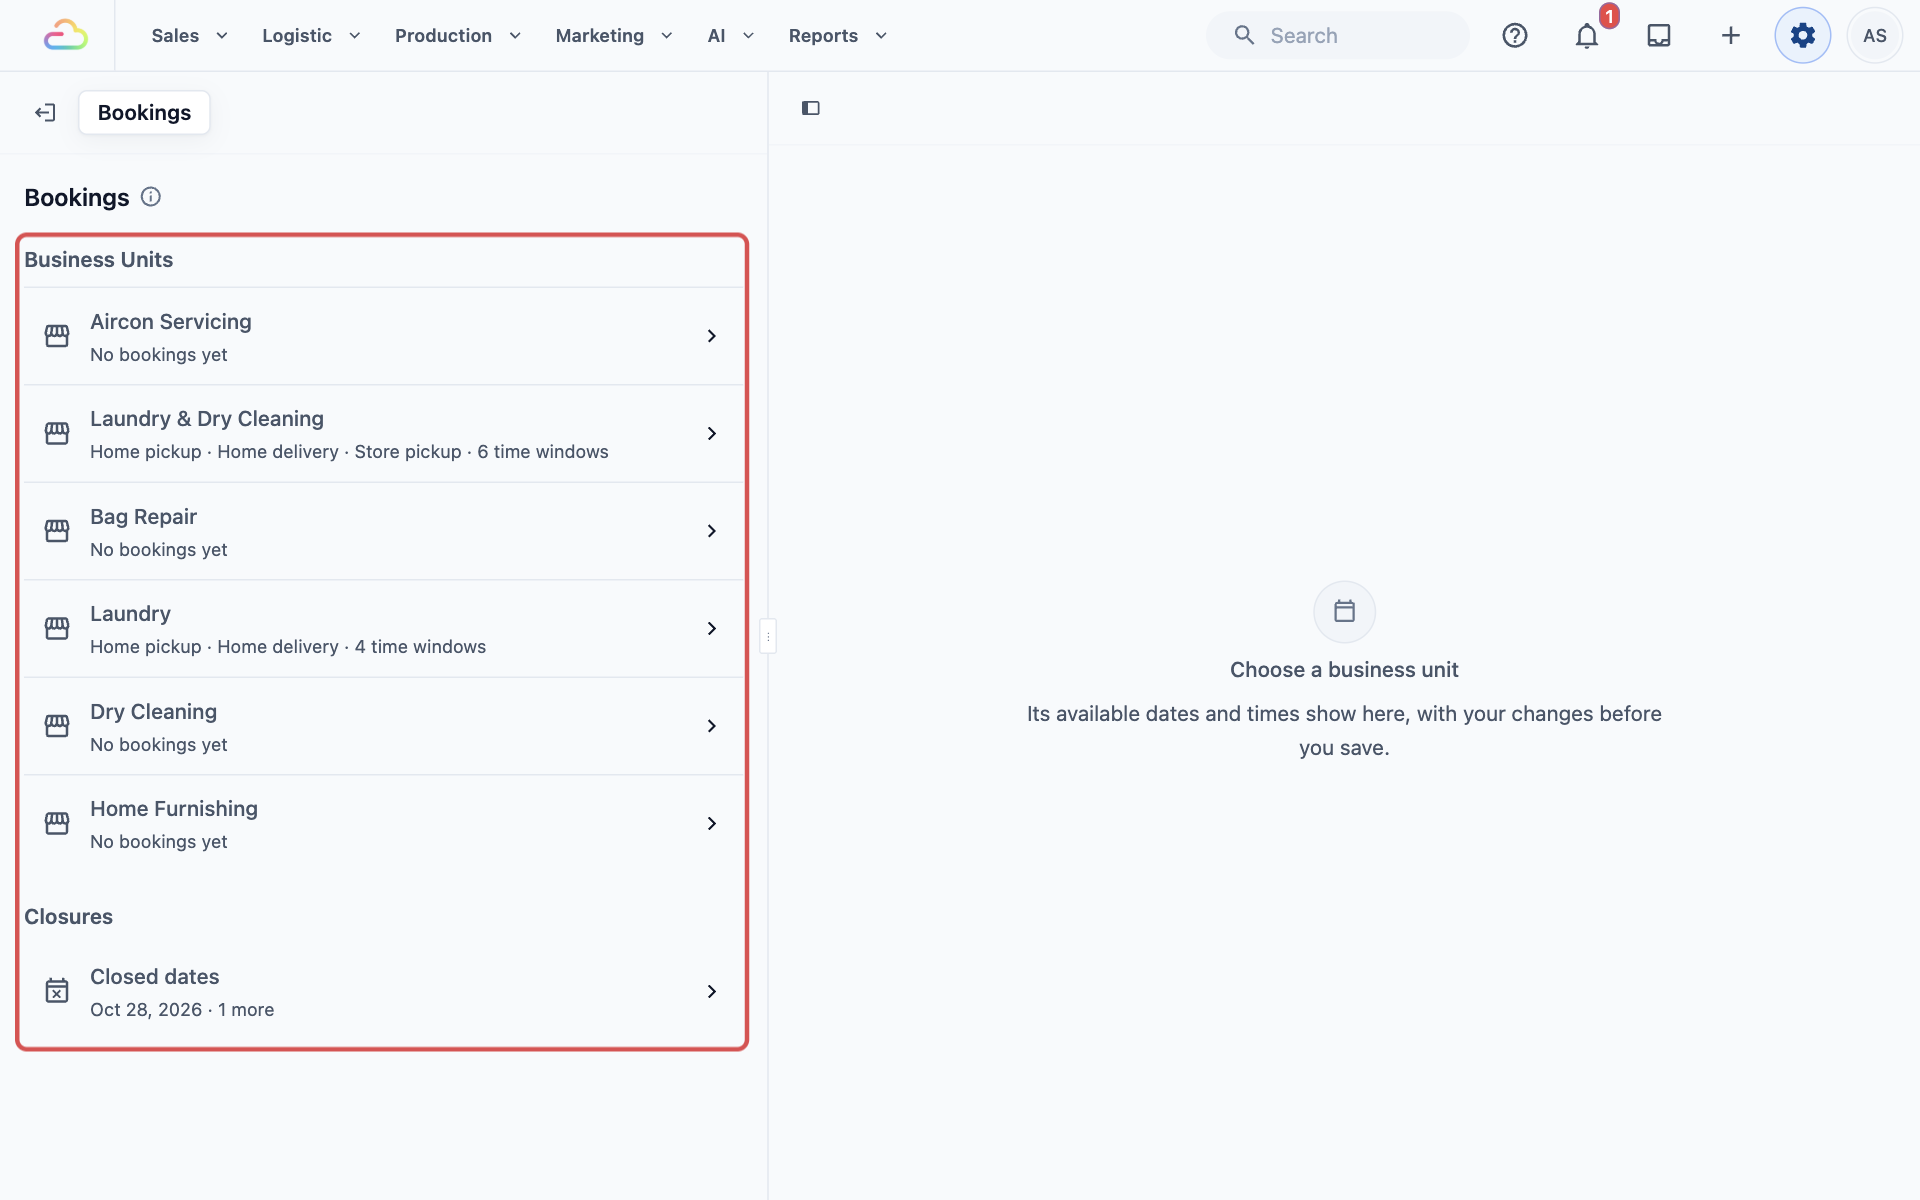Expand the Laundry row chevron
1920x1200 pixels.
point(712,628)
